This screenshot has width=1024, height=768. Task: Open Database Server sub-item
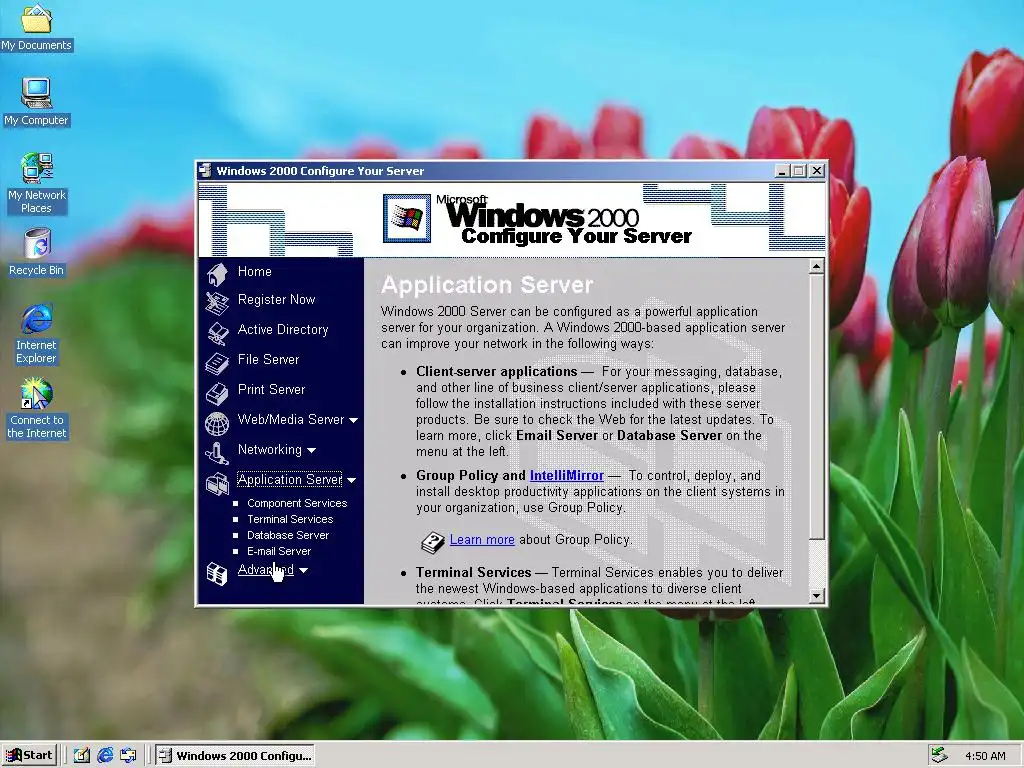click(x=288, y=536)
